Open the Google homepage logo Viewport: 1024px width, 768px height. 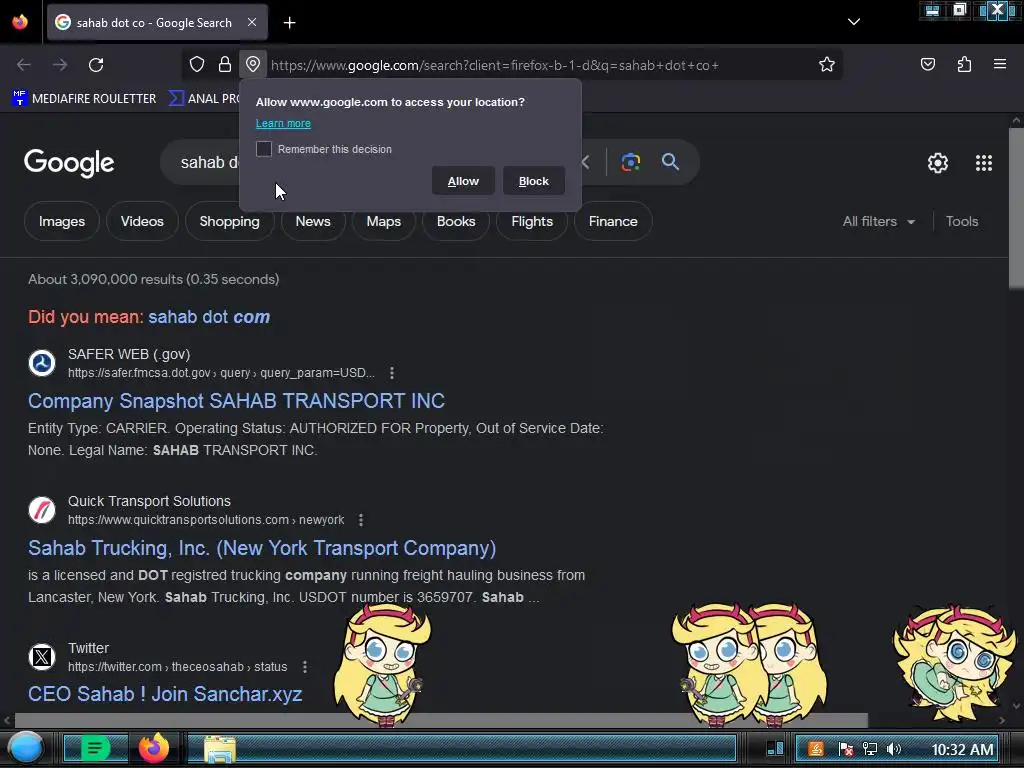point(69,163)
